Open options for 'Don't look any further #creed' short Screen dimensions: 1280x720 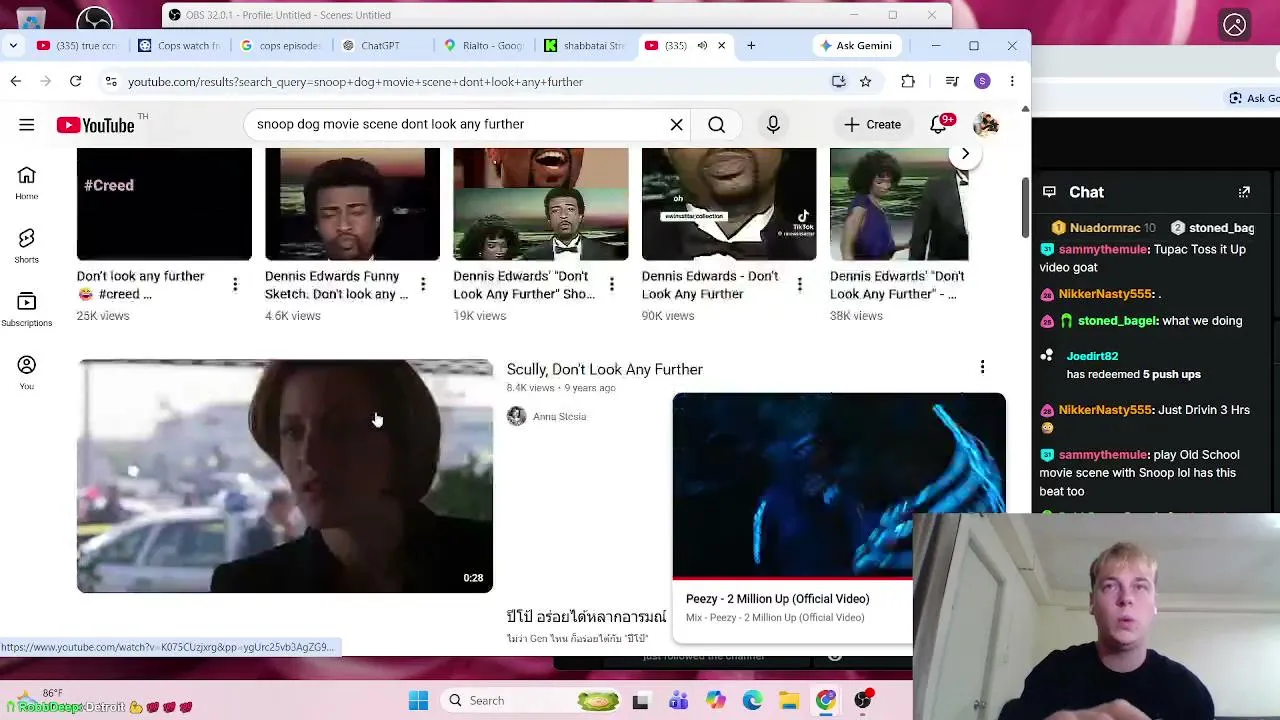(235, 285)
